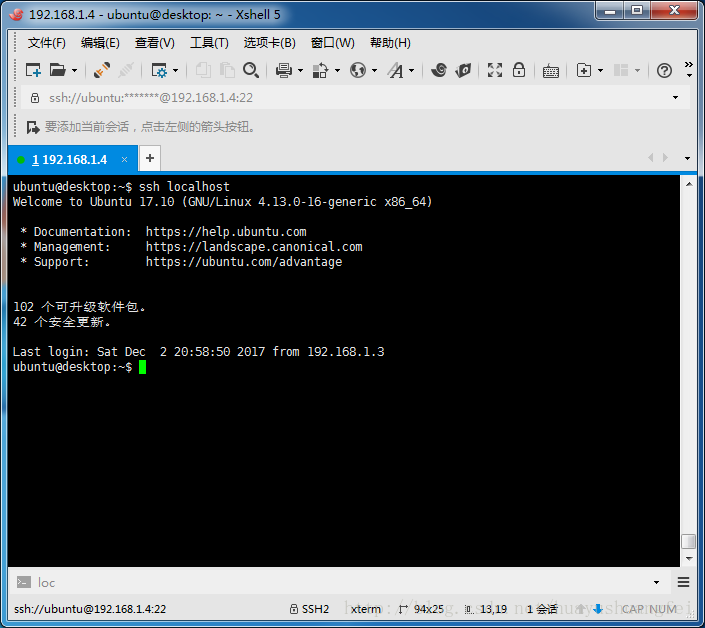
Task: Open the 帮助(H) menu
Action: [x=390, y=43]
